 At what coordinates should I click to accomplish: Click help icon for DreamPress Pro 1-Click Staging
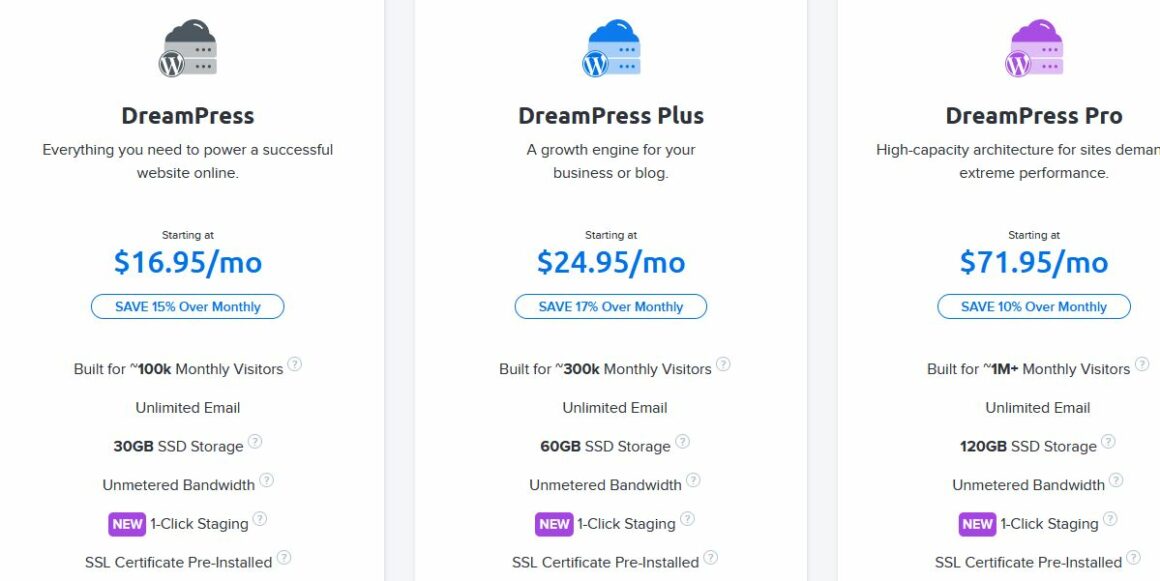pyautogui.click(x=1110, y=519)
